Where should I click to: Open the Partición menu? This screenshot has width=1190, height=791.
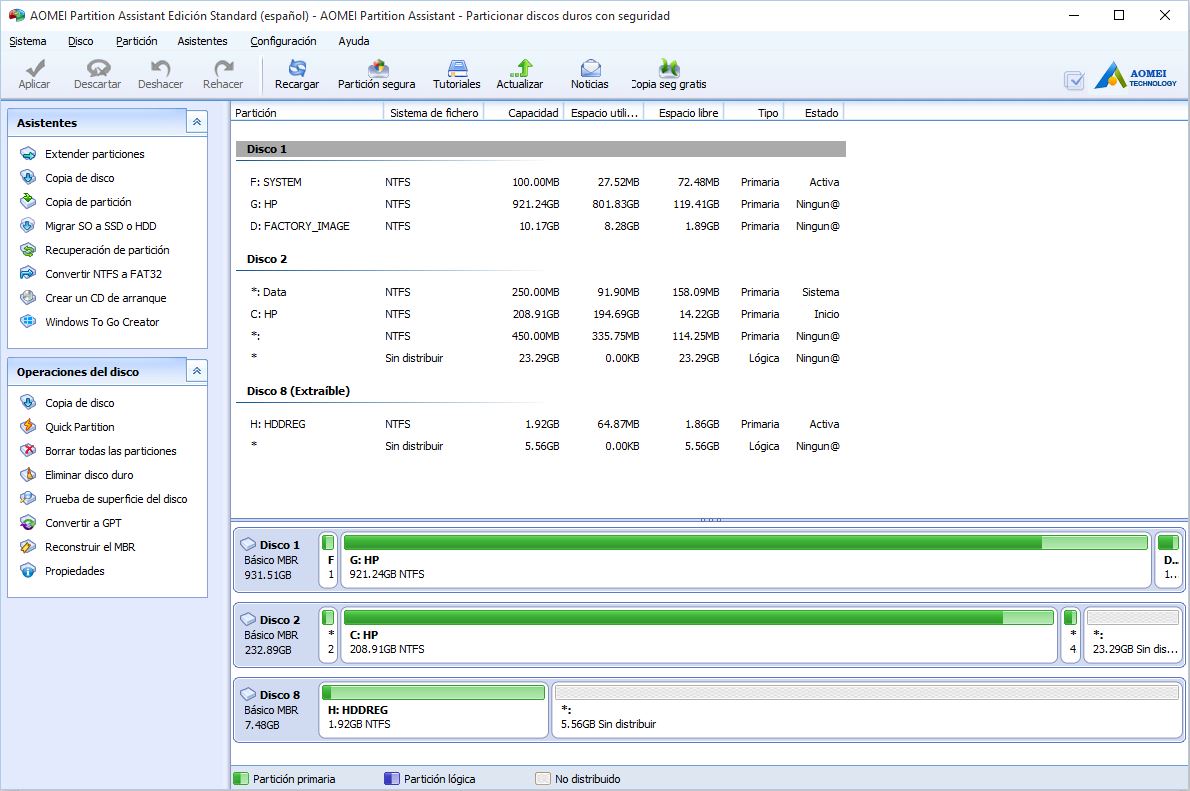137,41
